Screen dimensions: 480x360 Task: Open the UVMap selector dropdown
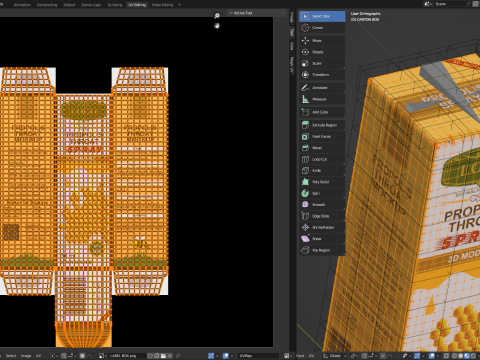[259, 356]
